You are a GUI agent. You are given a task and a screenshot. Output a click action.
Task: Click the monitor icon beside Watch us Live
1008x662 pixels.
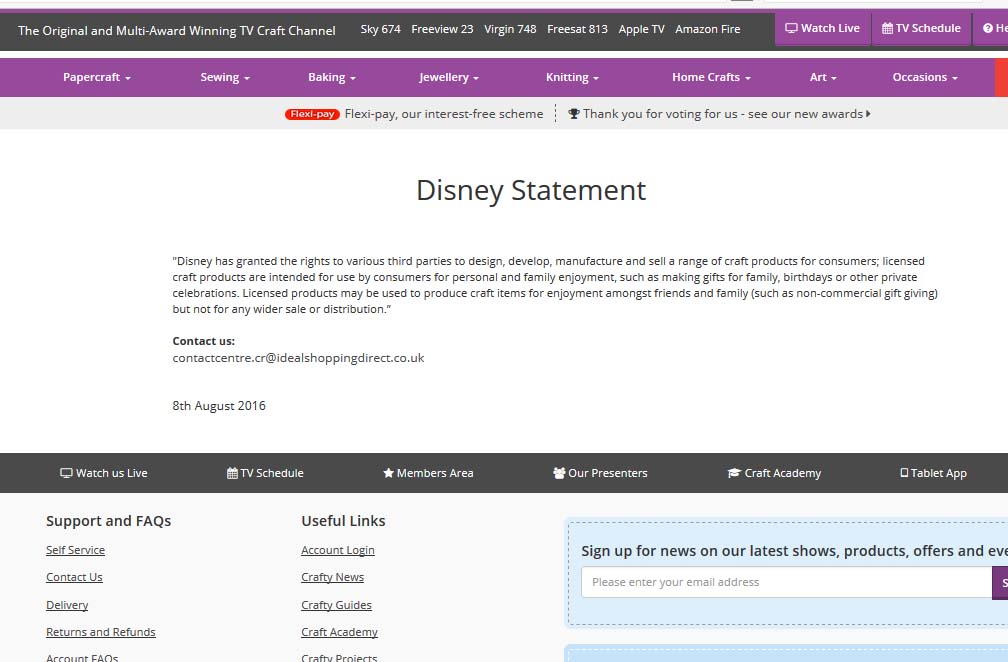coord(66,473)
